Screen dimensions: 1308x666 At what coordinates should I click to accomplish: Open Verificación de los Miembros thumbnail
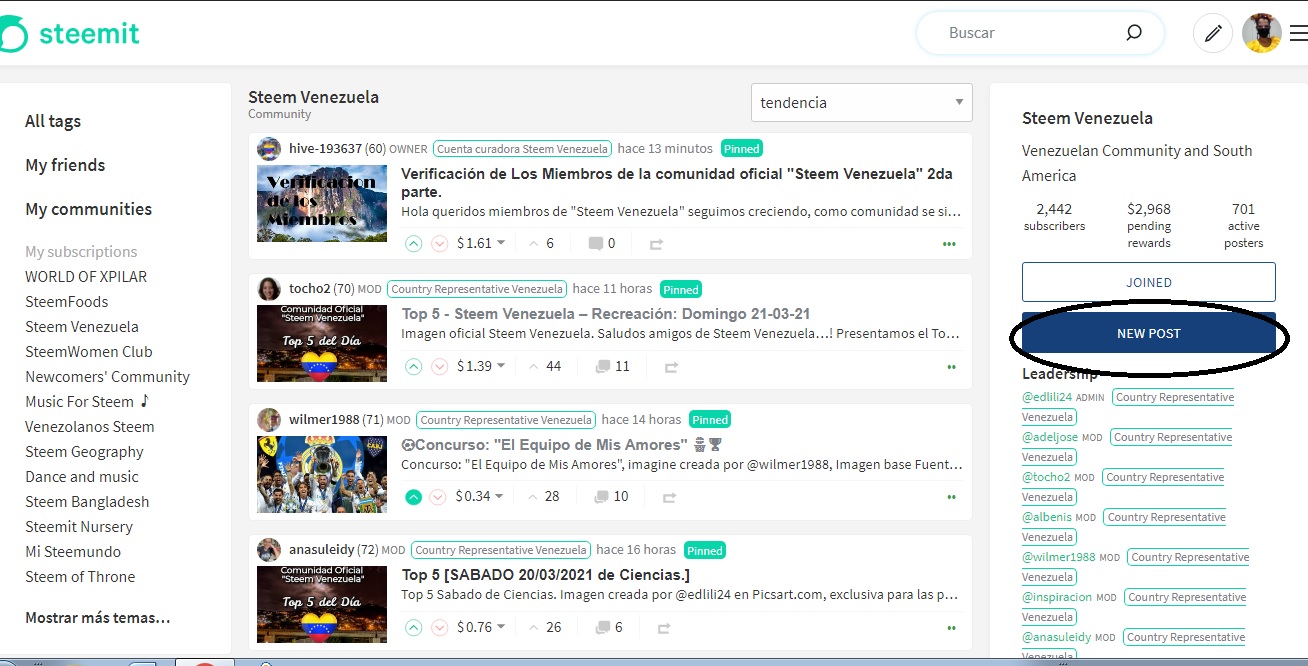(x=322, y=203)
